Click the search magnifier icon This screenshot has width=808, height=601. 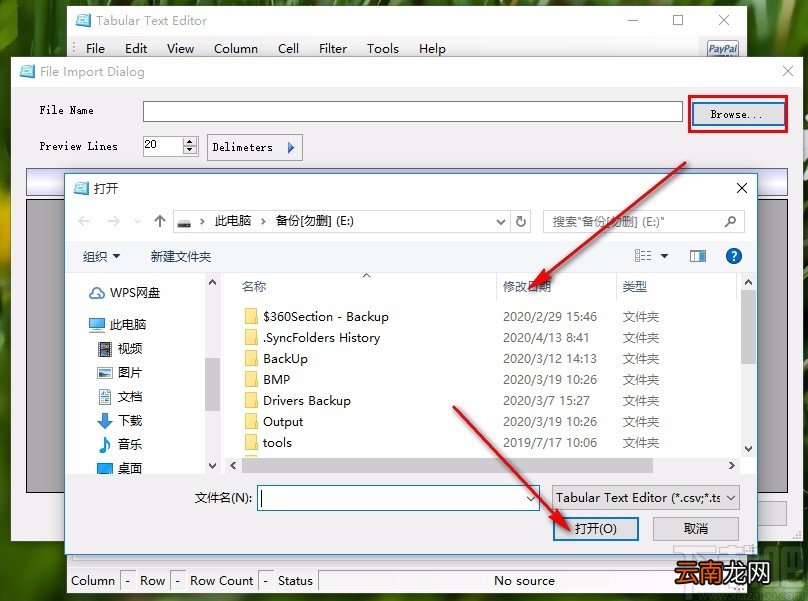click(x=730, y=222)
